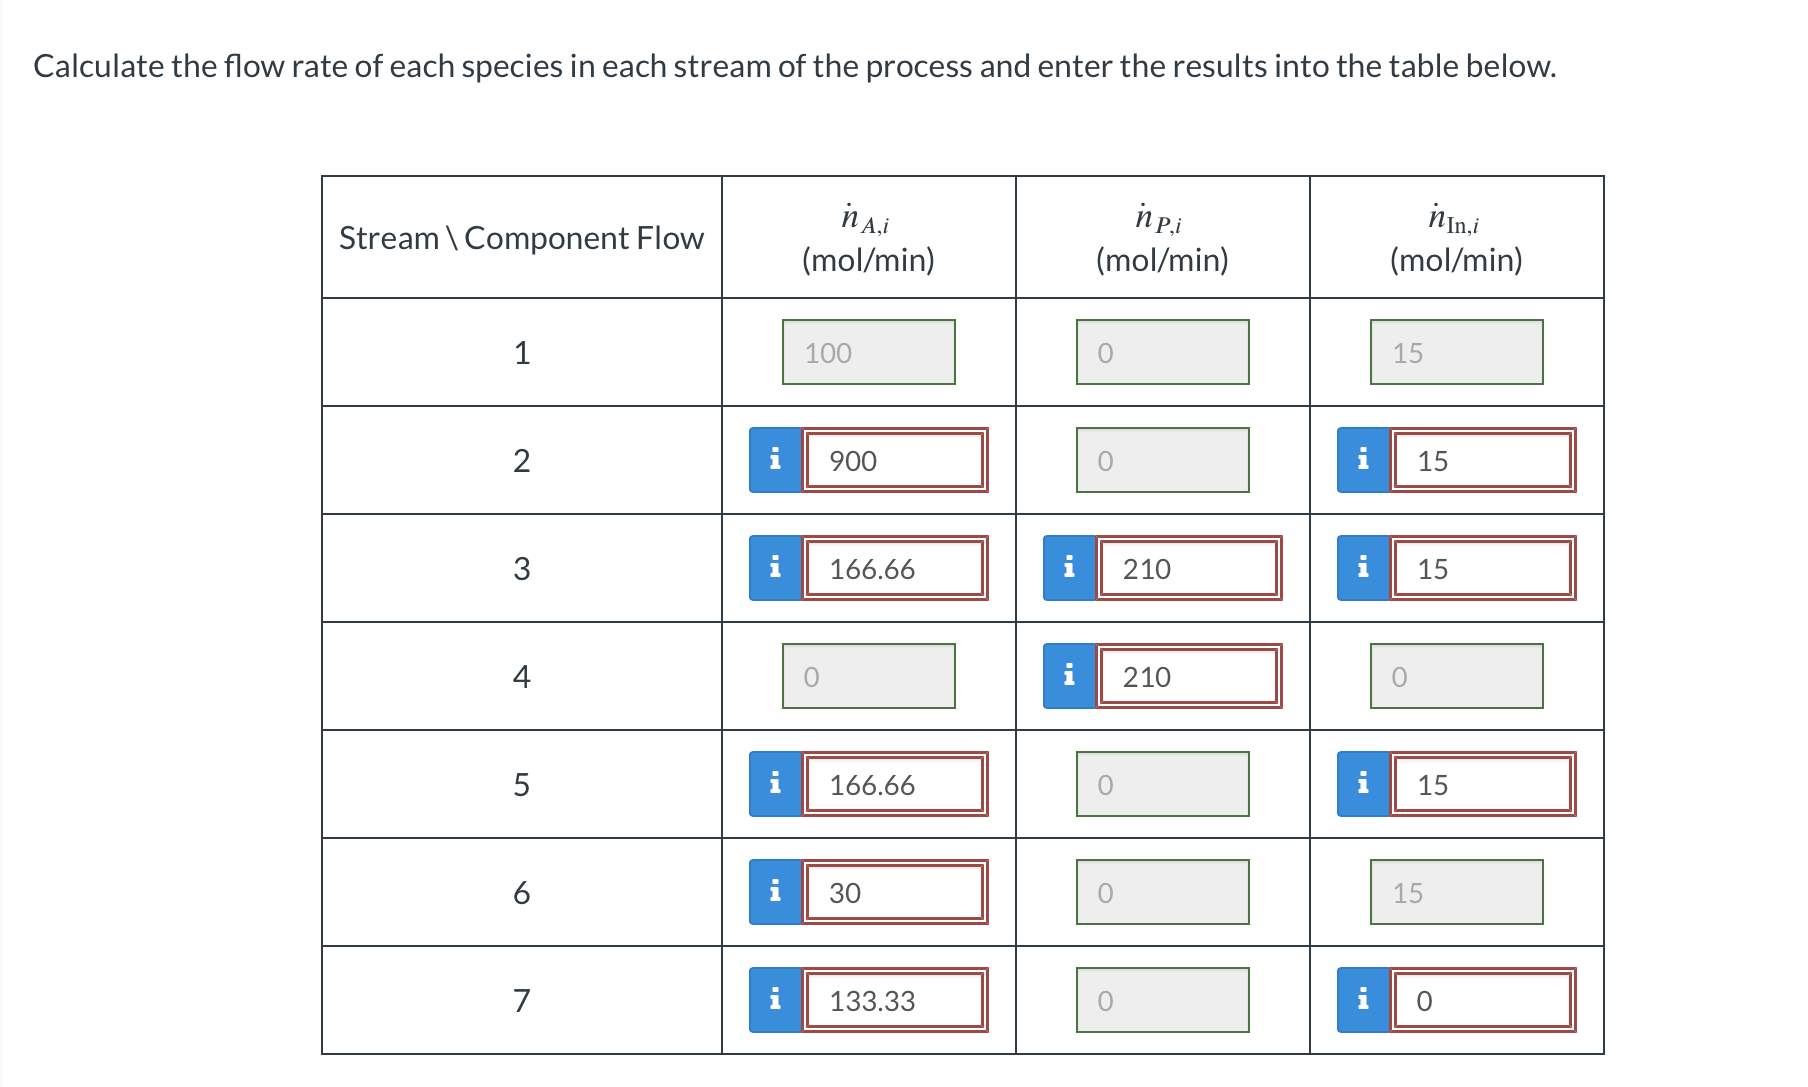Select the stream 7 inert field containing 0

(x=1483, y=1000)
